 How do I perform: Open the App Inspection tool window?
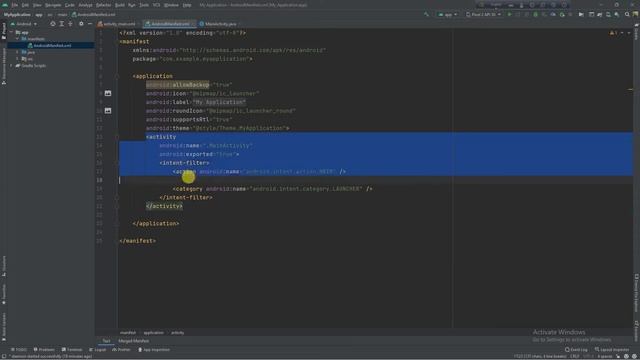154,350
